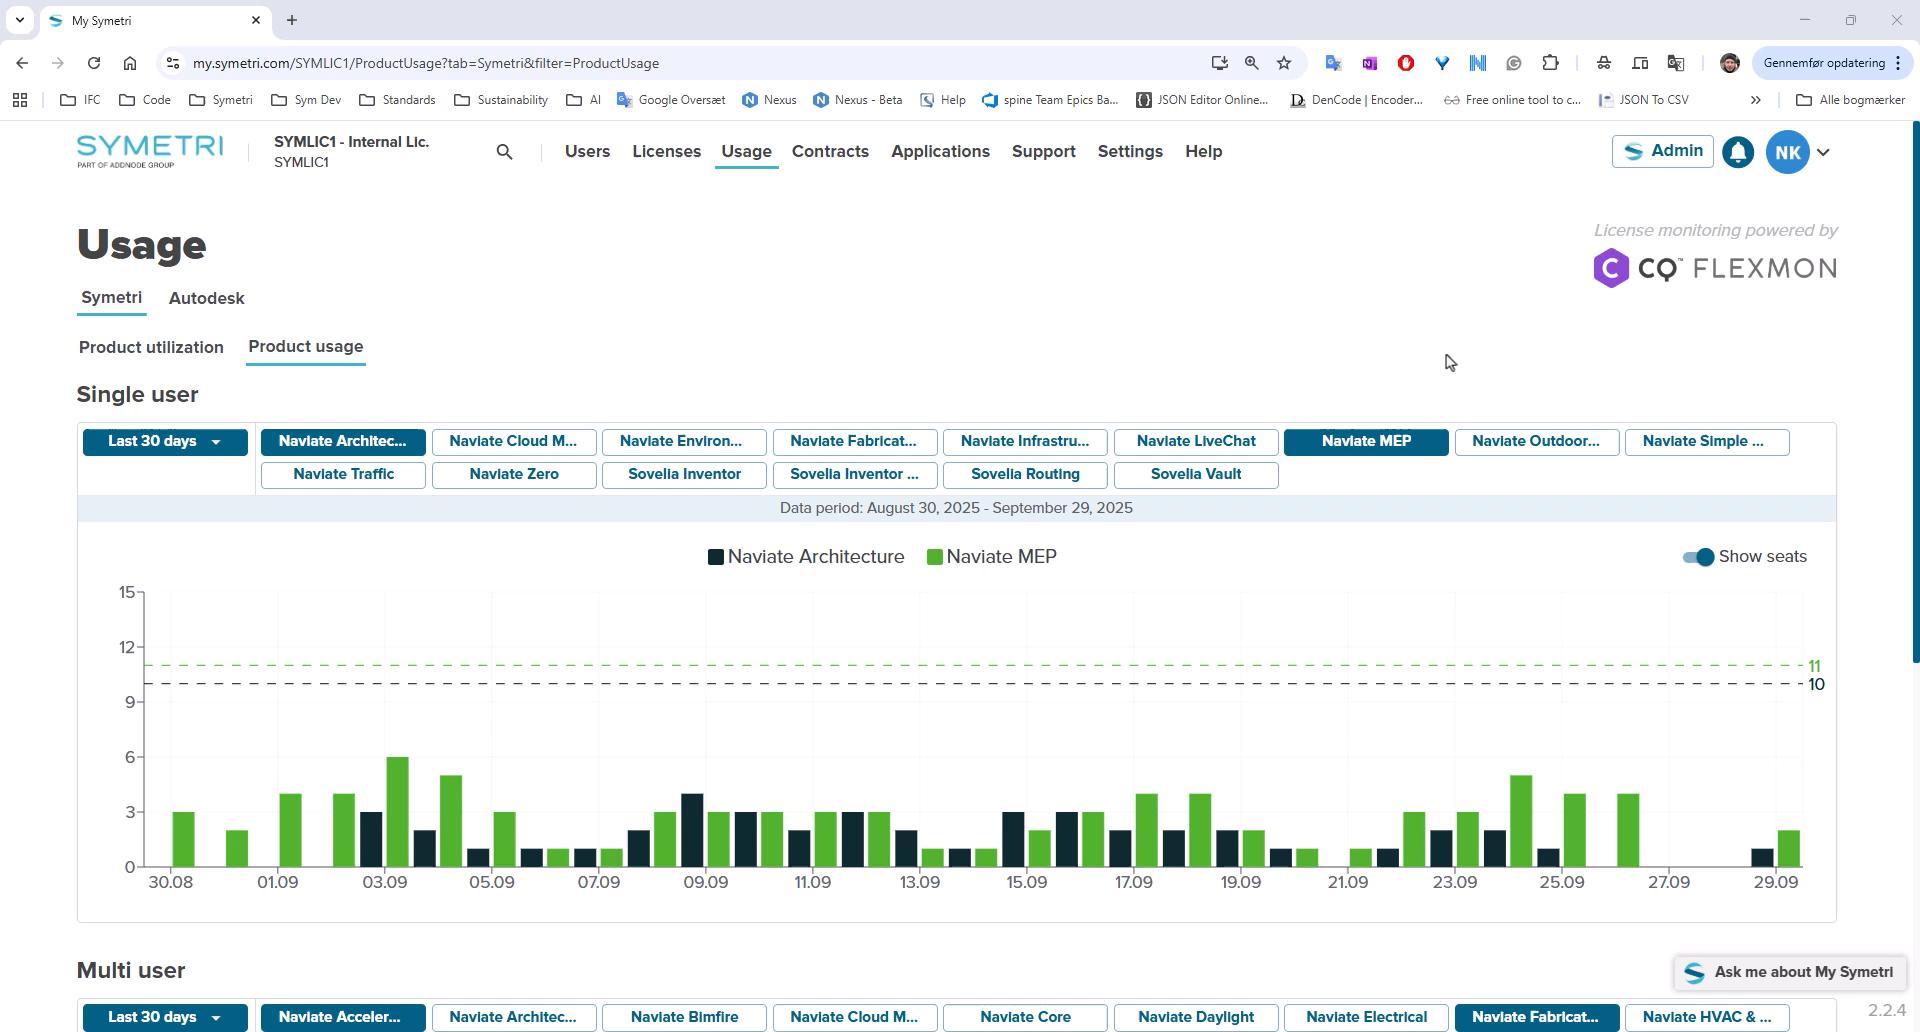Go back with browser back arrow
The height and width of the screenshot is (1032, 1920).
tap(22, 63)
